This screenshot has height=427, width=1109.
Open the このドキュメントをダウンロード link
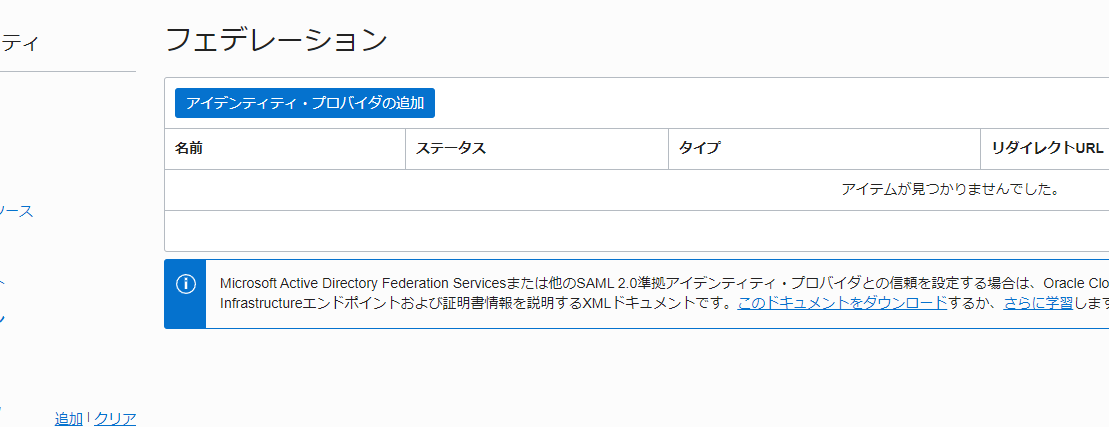point(842,304)
